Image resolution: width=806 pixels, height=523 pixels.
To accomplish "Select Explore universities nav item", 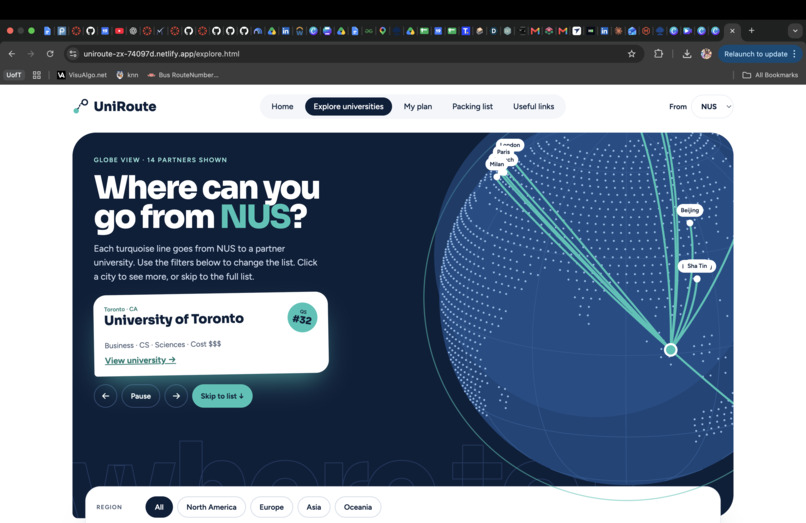I will (x=349, y=106).
